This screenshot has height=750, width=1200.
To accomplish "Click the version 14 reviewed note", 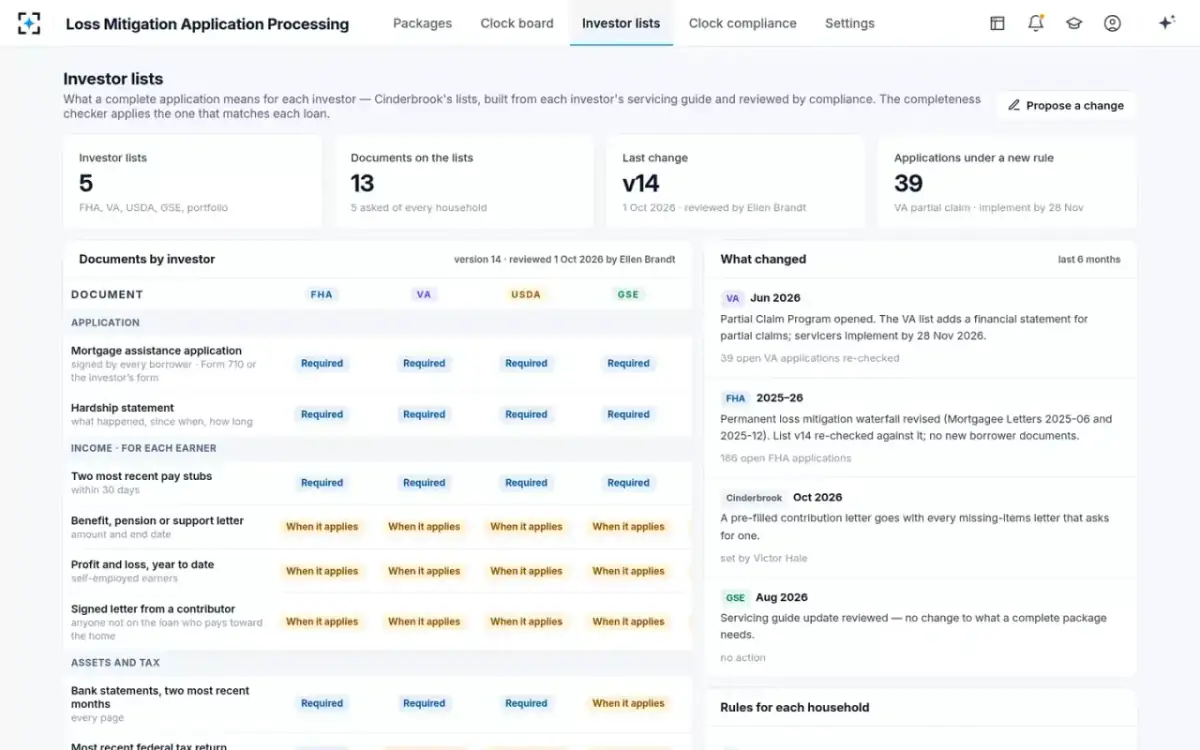I will tap(565, 260).
